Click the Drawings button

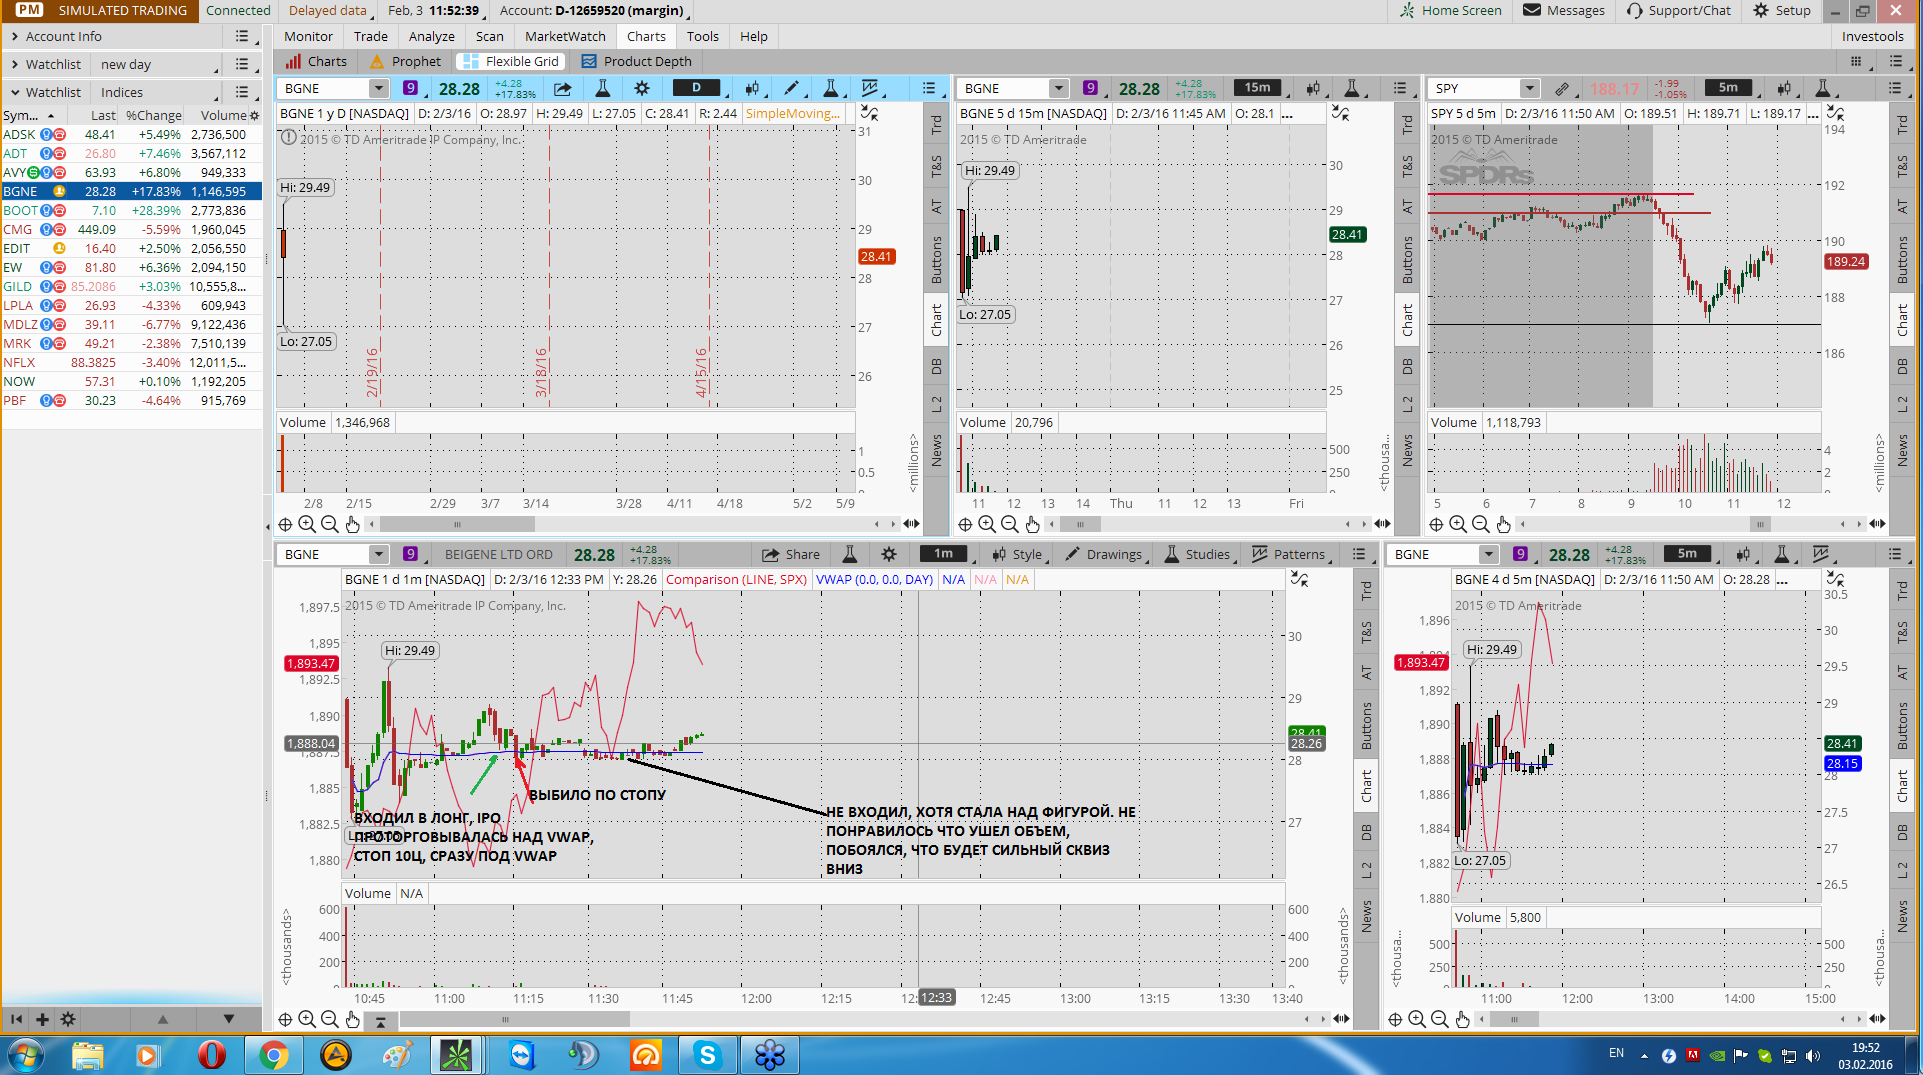1103,554
